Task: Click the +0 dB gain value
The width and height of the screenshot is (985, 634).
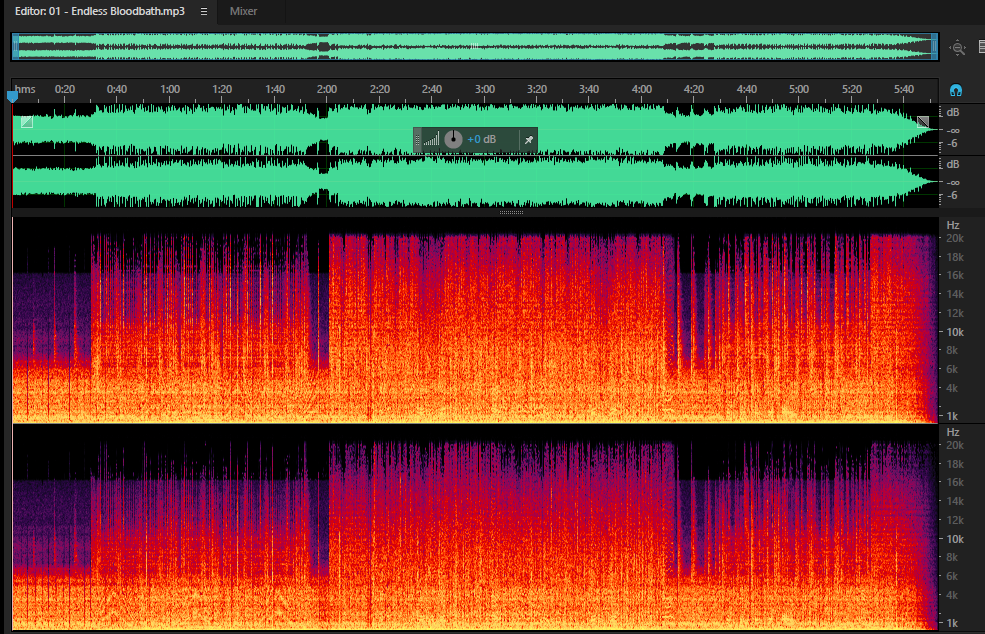Action: 481,139
